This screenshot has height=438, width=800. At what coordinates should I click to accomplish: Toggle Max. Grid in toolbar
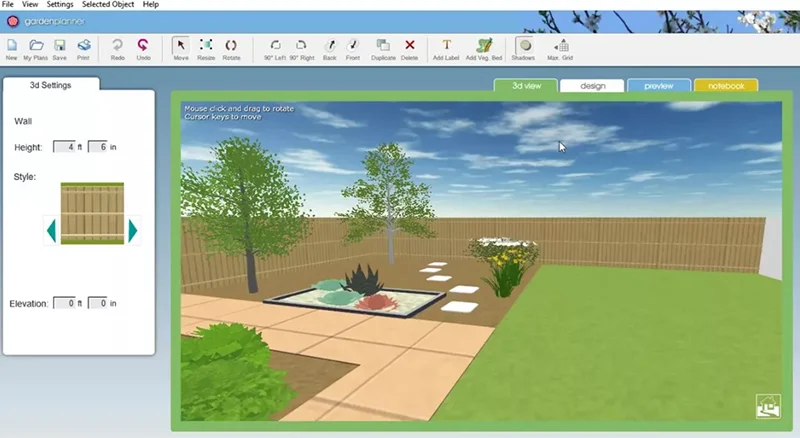tap(560, 46)
